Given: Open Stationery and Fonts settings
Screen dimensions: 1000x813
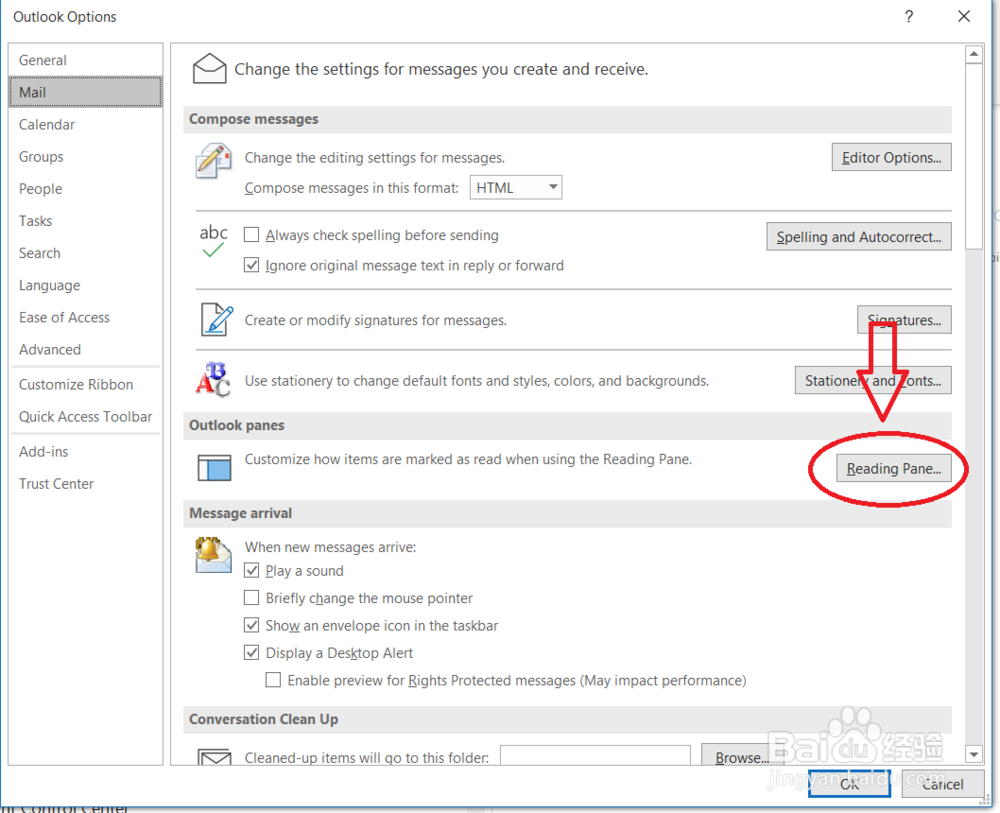Looking at the screenshot, I should point(872,380).
